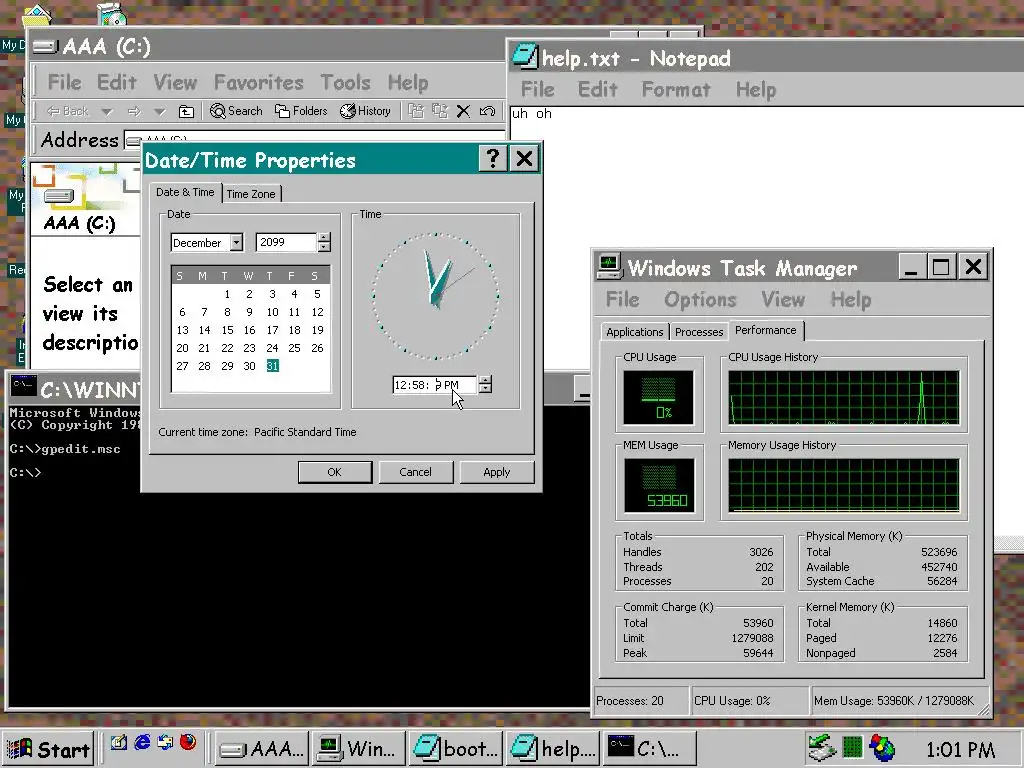Image resolution: width=1024 pixels, height=768 pixels.
Task: Click the Delete X icon in Explorer toolbar
Action: click(463, 112)
